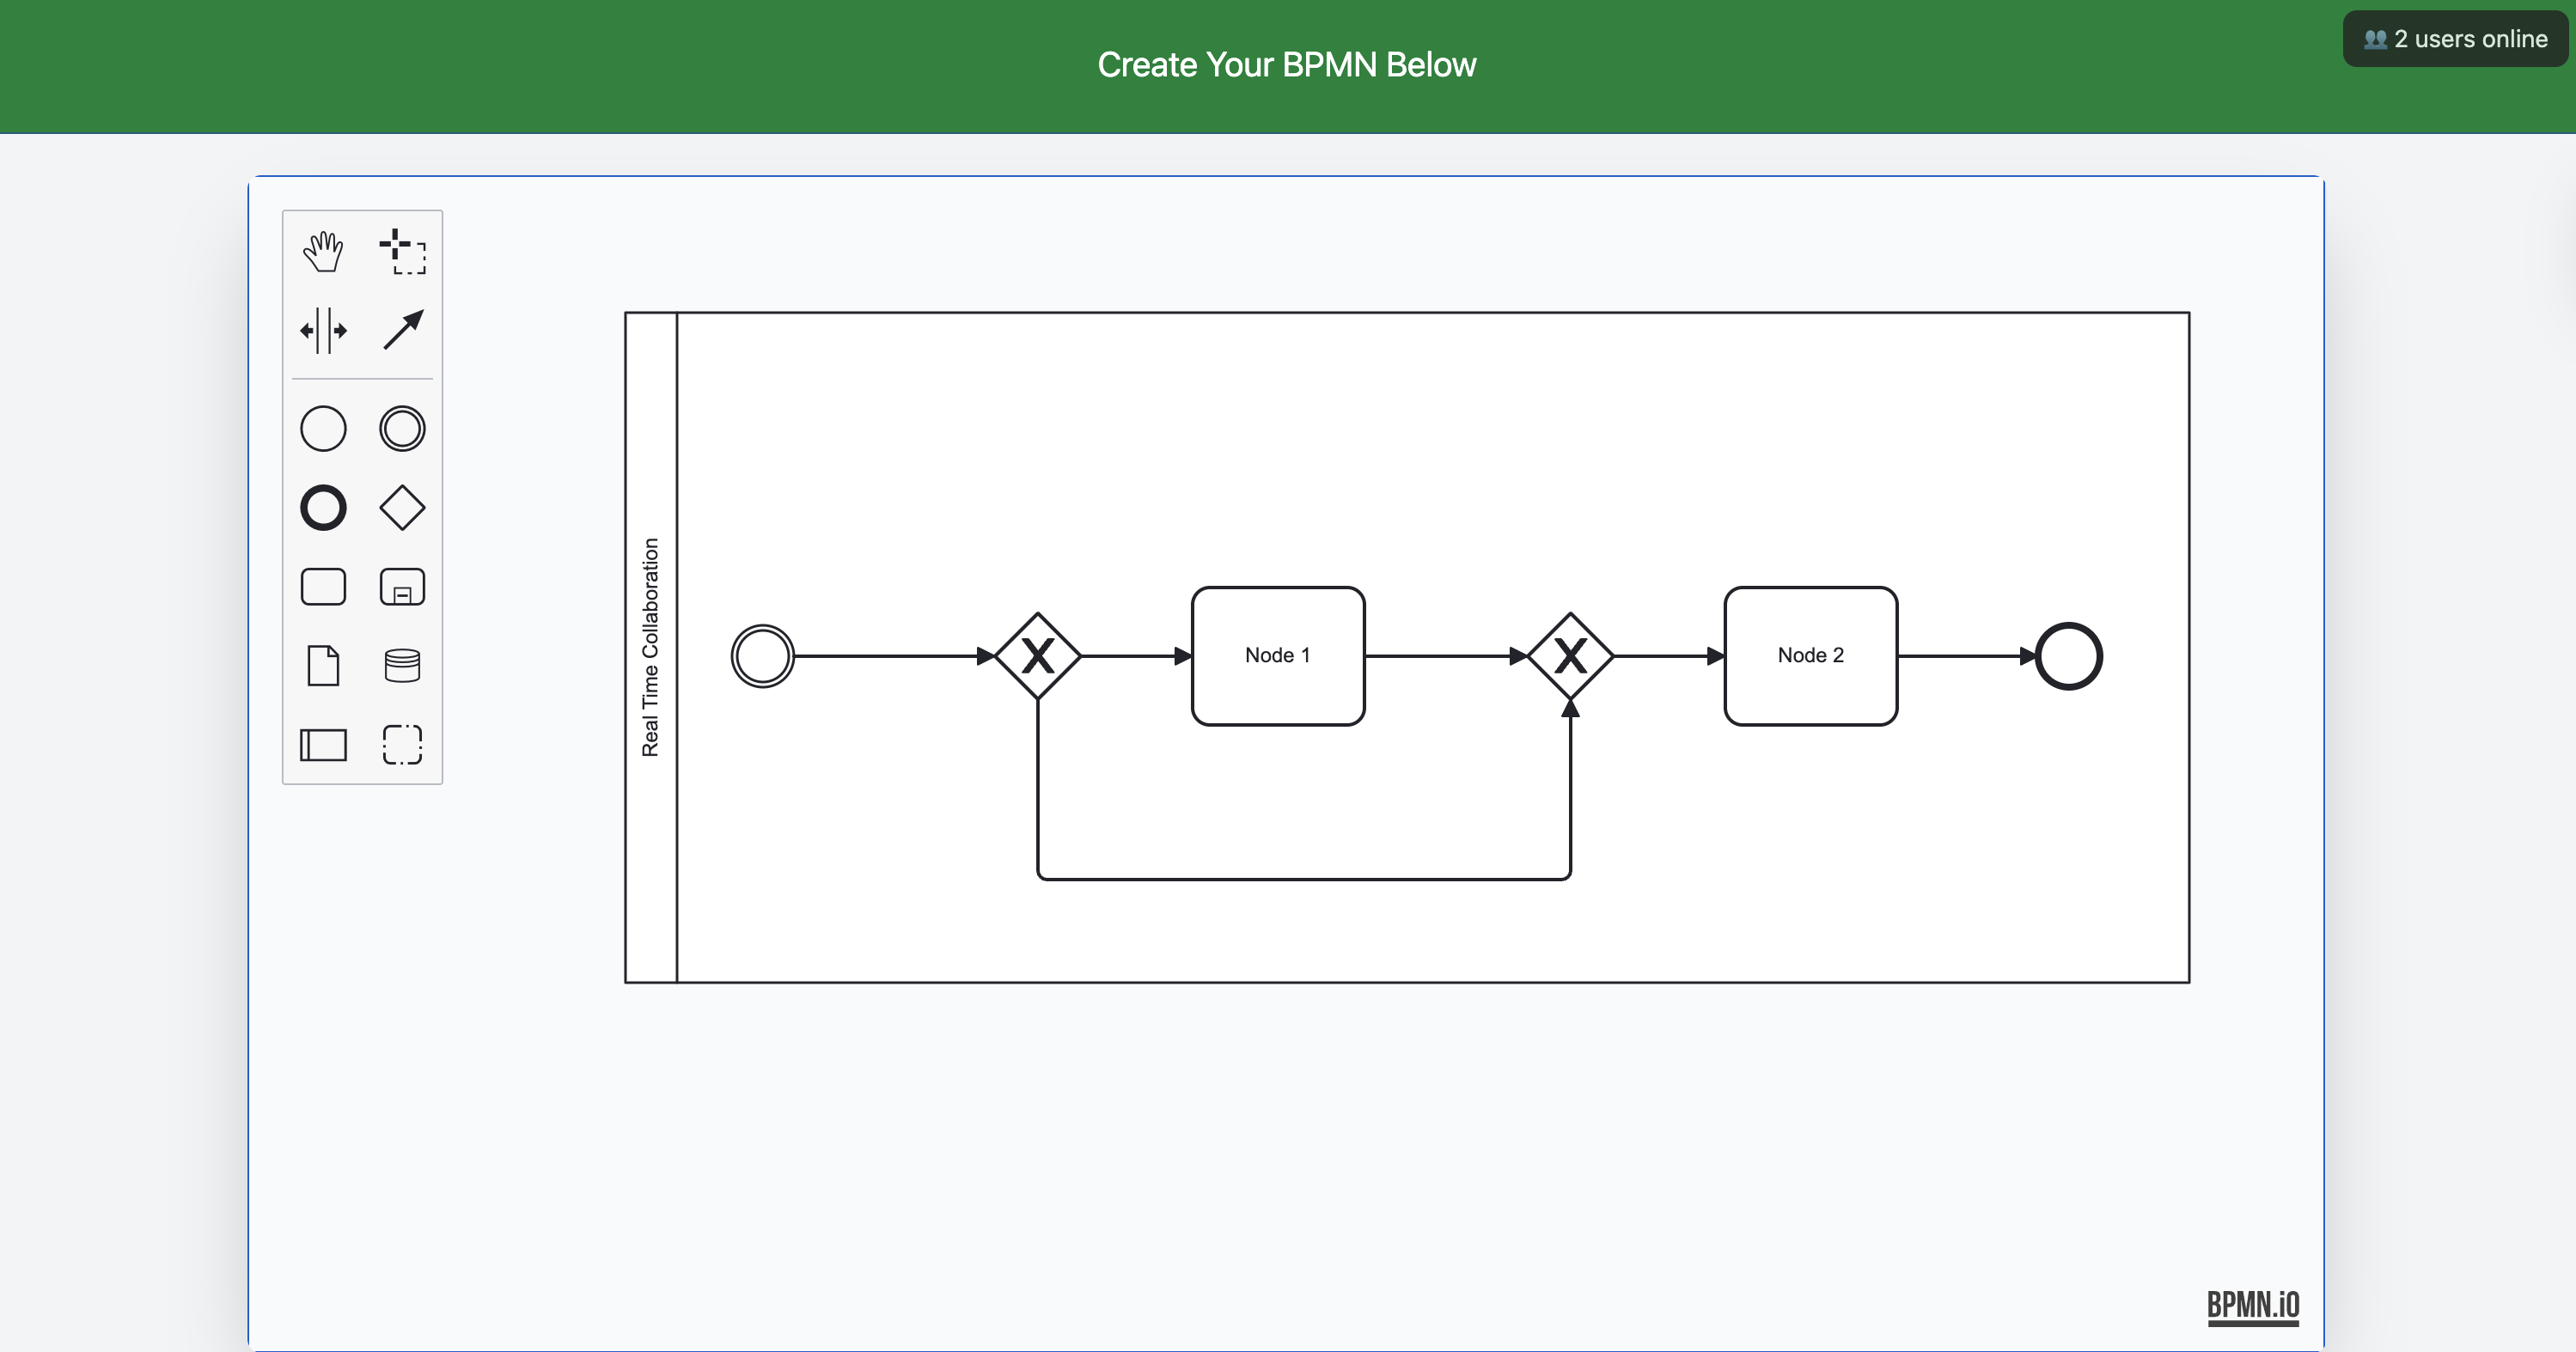
Task: Pick the data object from palette
Action: tap(323, 666)
